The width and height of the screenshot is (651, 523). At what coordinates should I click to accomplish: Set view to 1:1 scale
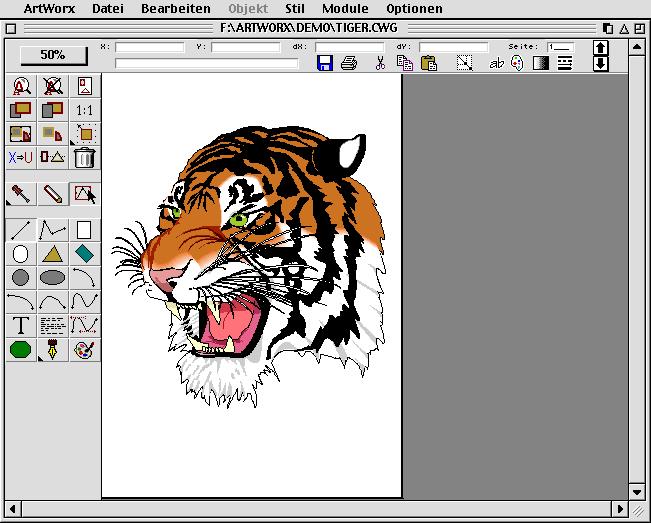pyautogui.click(x=85, y=110)
